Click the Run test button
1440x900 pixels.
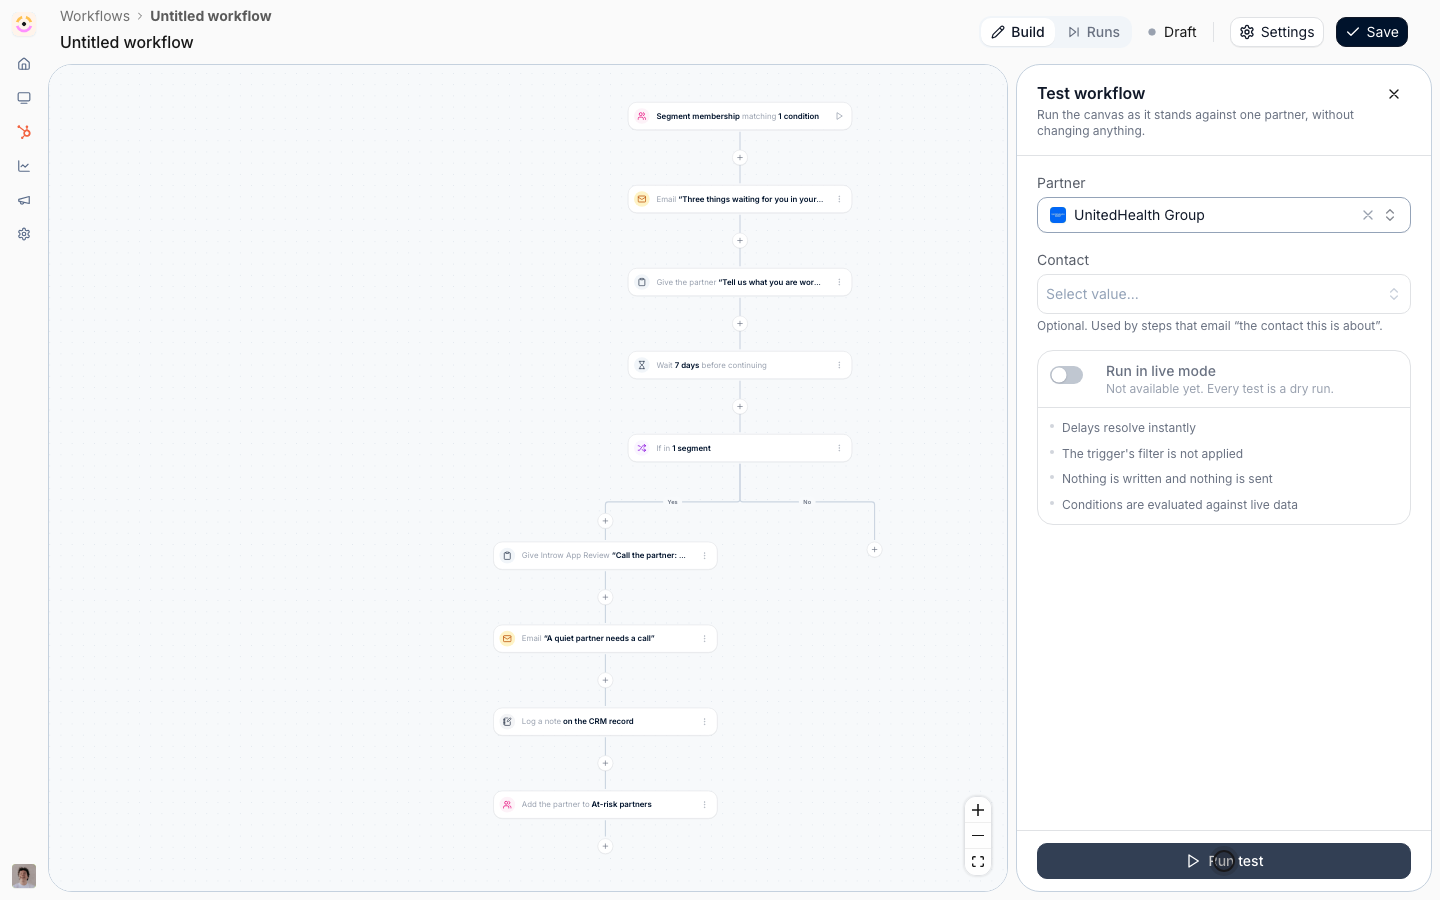tap(1224, 861)
